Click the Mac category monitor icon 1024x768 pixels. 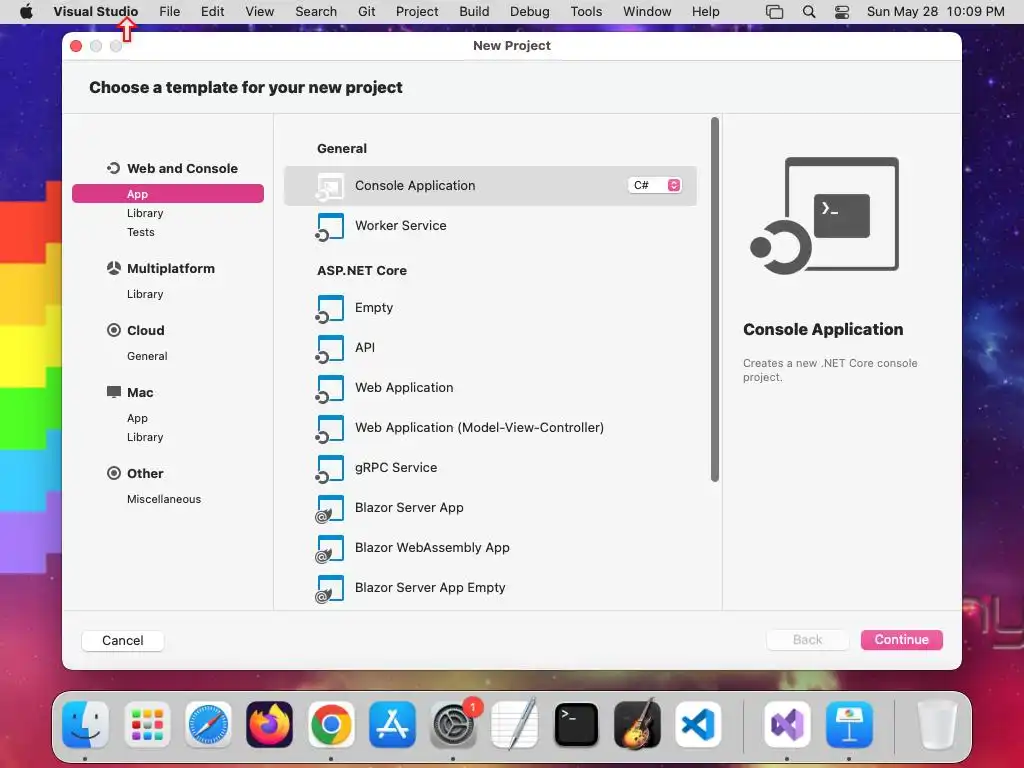tap(114, 392)
